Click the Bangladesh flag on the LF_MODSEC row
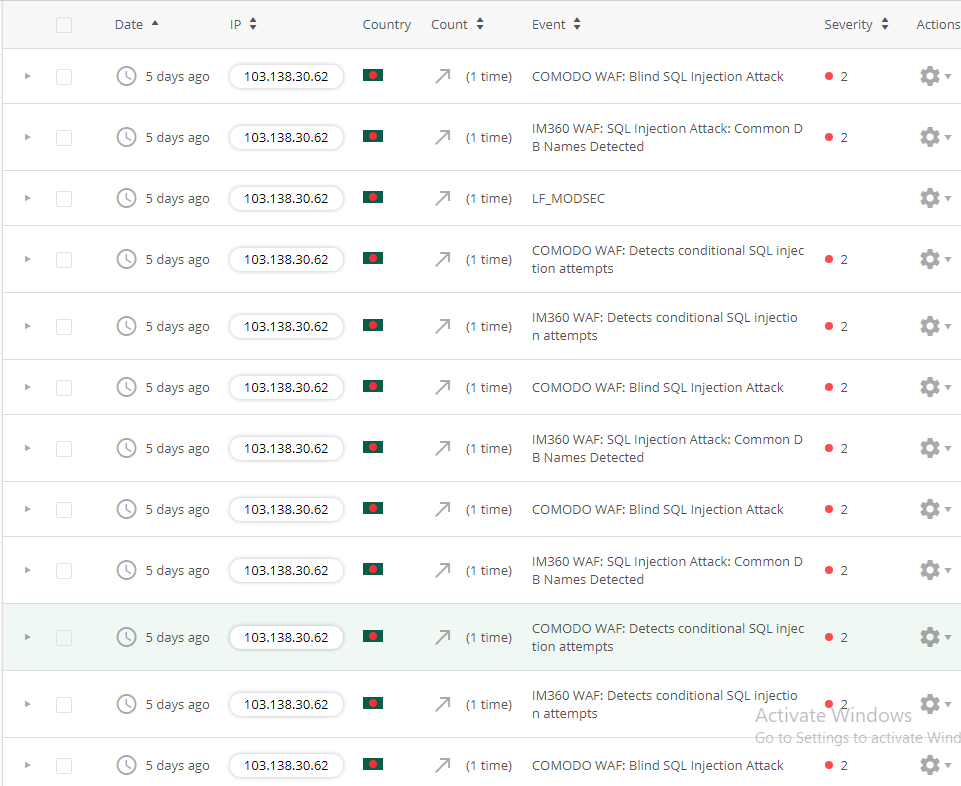Image resolution: width=961 pixels, height=786 pixels. point(372,198)
